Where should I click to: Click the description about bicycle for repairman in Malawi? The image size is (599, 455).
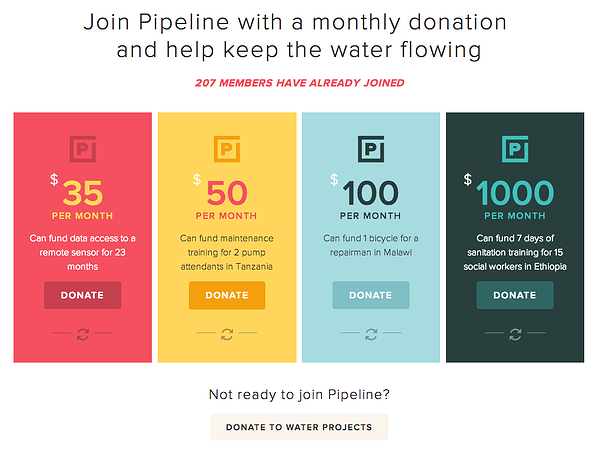pos(371,245)
